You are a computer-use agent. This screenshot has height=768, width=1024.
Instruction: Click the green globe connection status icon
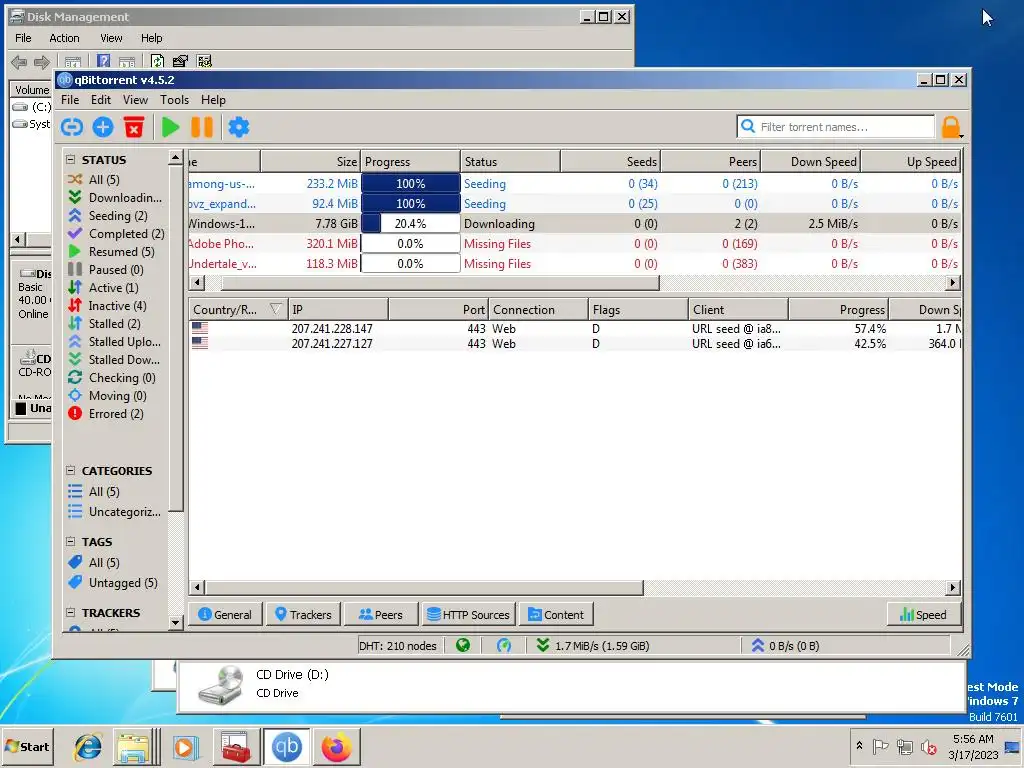pos(463,645)
